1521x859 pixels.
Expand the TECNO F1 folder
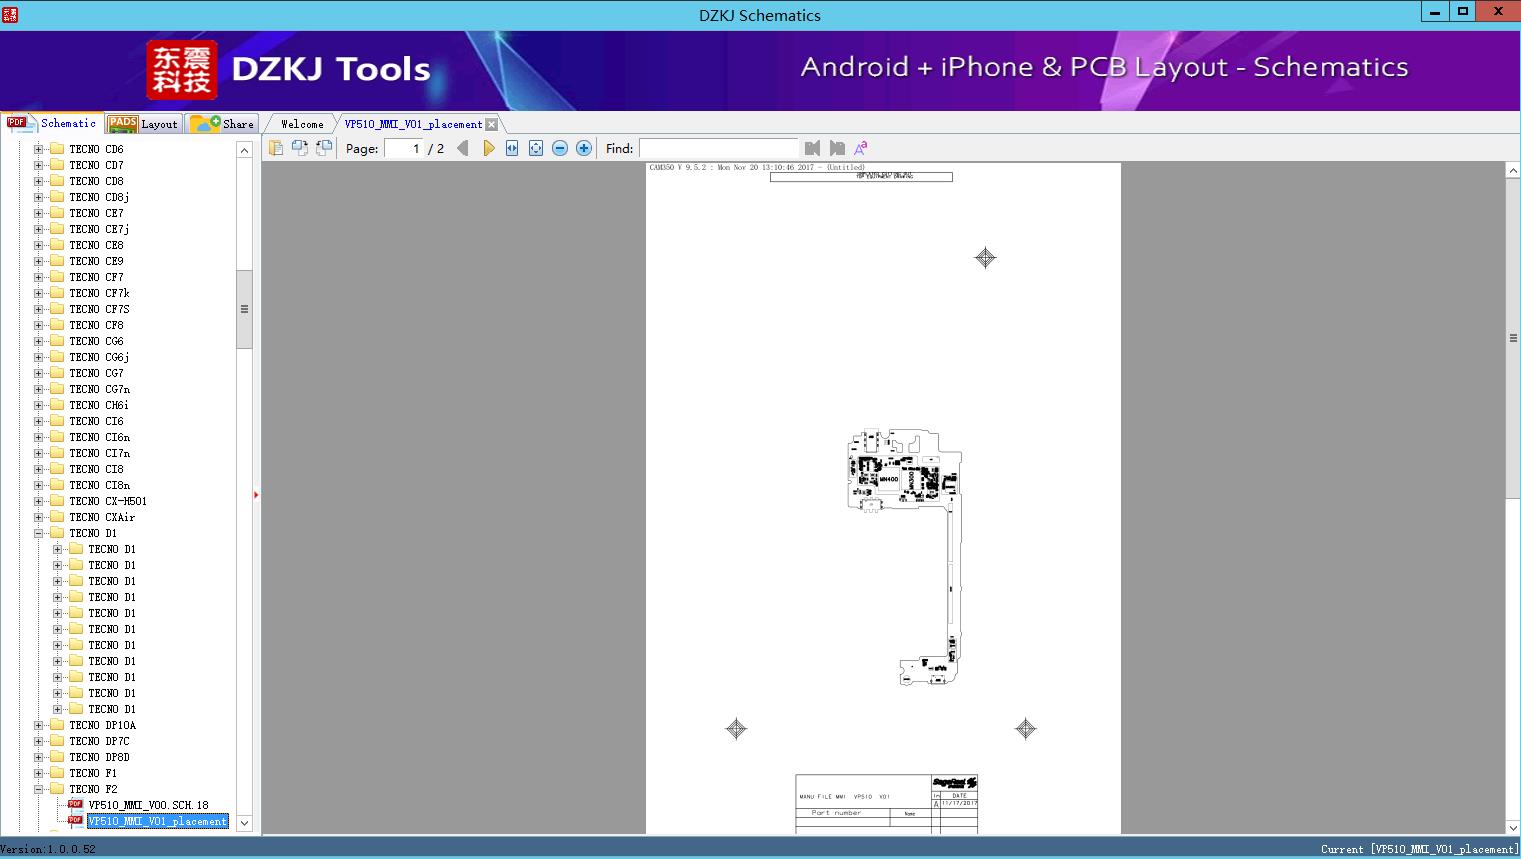39,773
